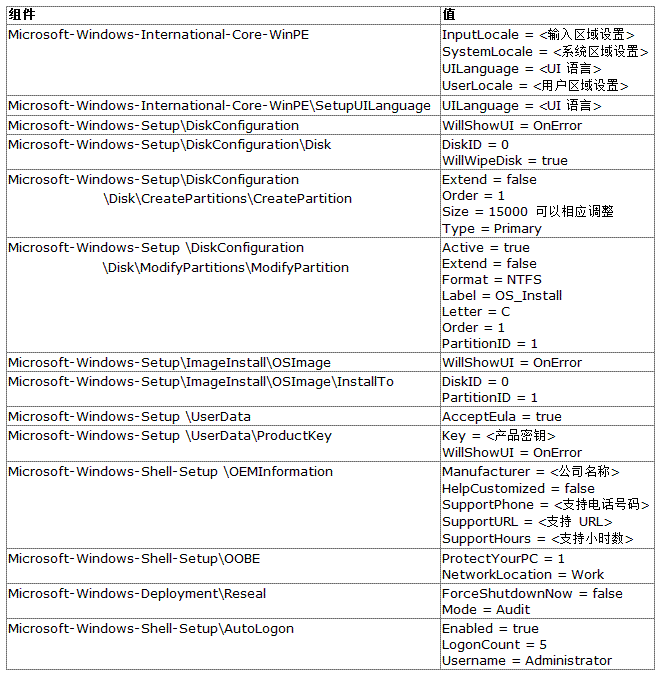Viewport: 658px width, 674px height.
Task: Select Microsoft-Windows-Shell-Setup\OOBE component cell
Action: pos(223,566)
